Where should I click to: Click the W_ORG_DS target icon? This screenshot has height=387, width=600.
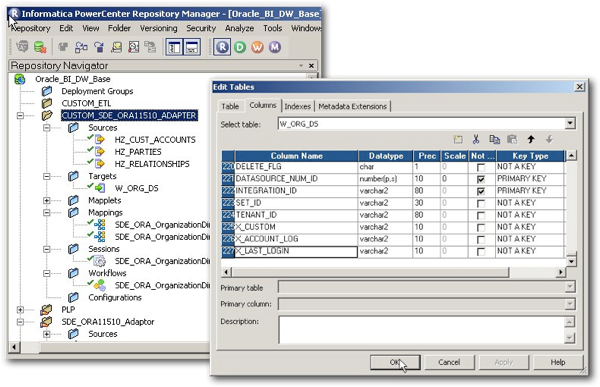(x=100, y=188)
